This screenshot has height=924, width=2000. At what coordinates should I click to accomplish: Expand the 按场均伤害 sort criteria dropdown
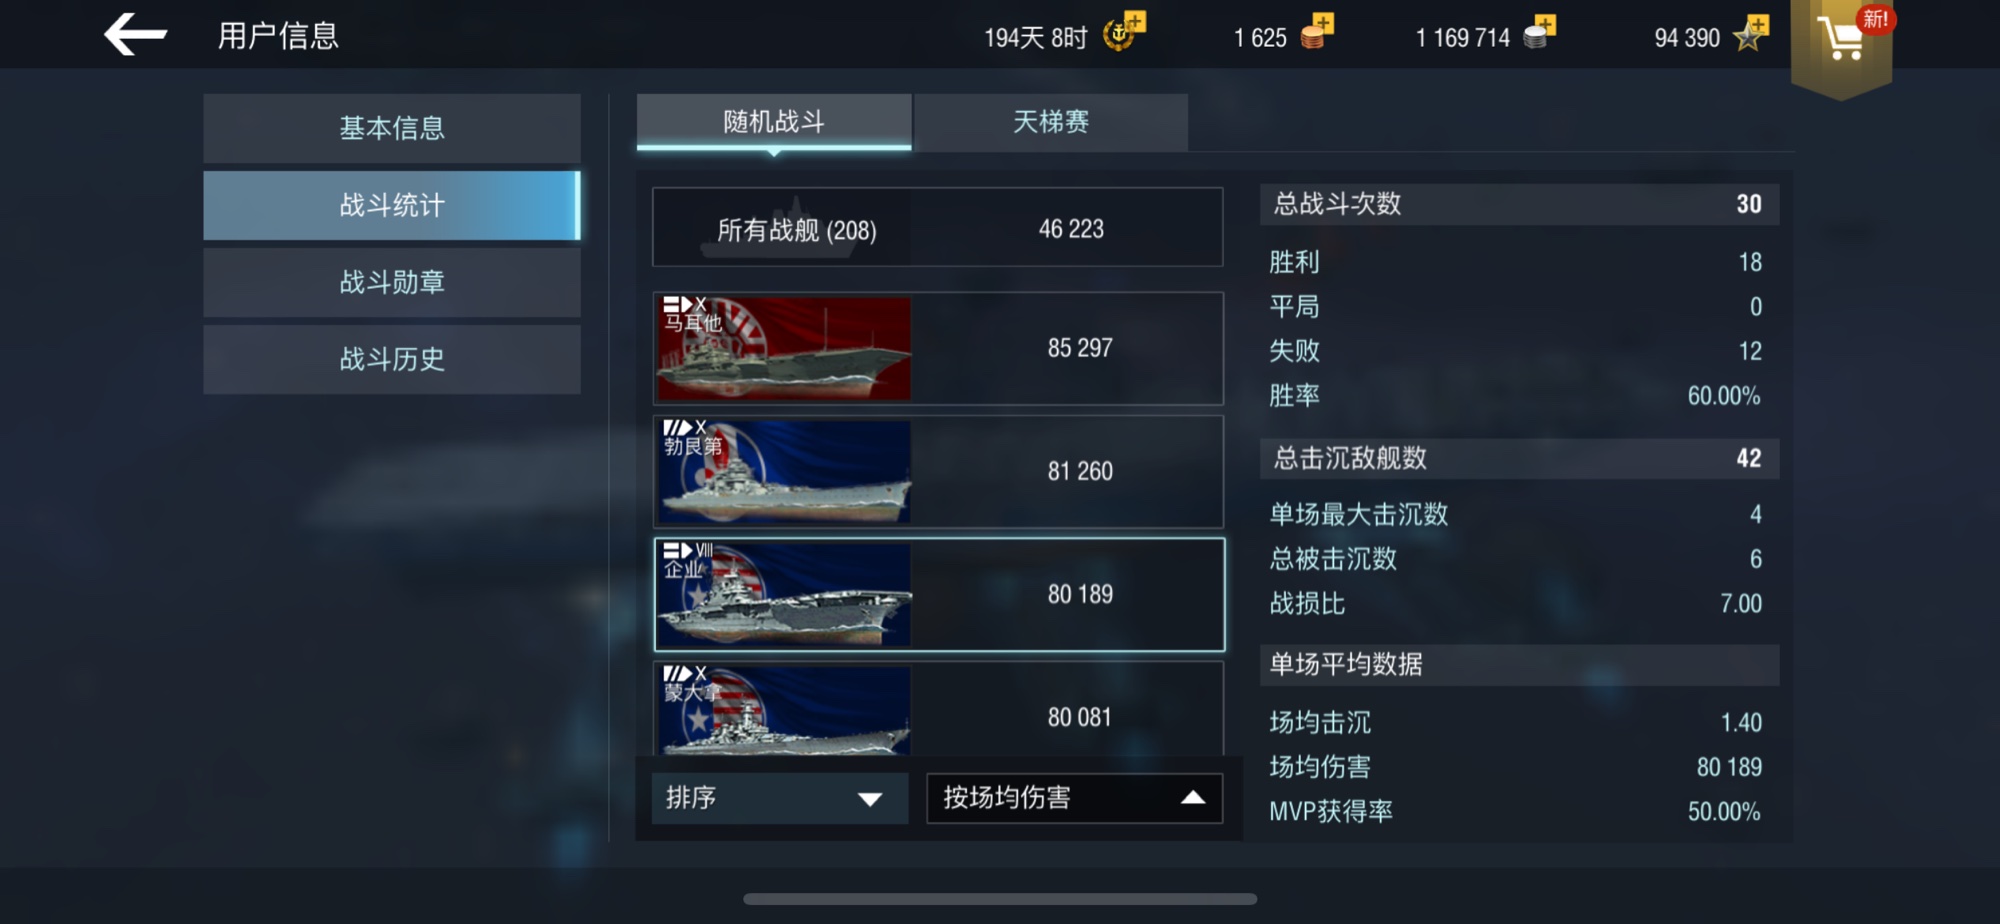pyautogui.click(x=1074, y=798)
